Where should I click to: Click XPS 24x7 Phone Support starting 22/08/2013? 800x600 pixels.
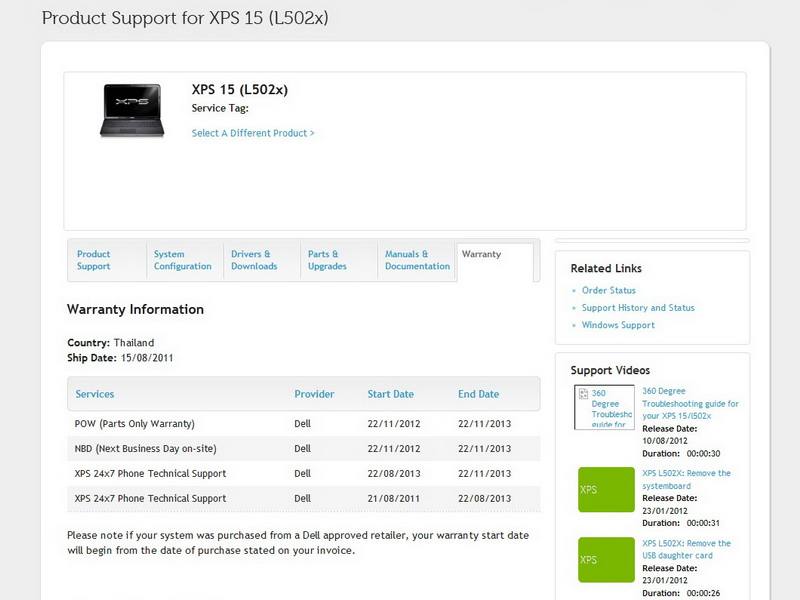click(304, 473)
